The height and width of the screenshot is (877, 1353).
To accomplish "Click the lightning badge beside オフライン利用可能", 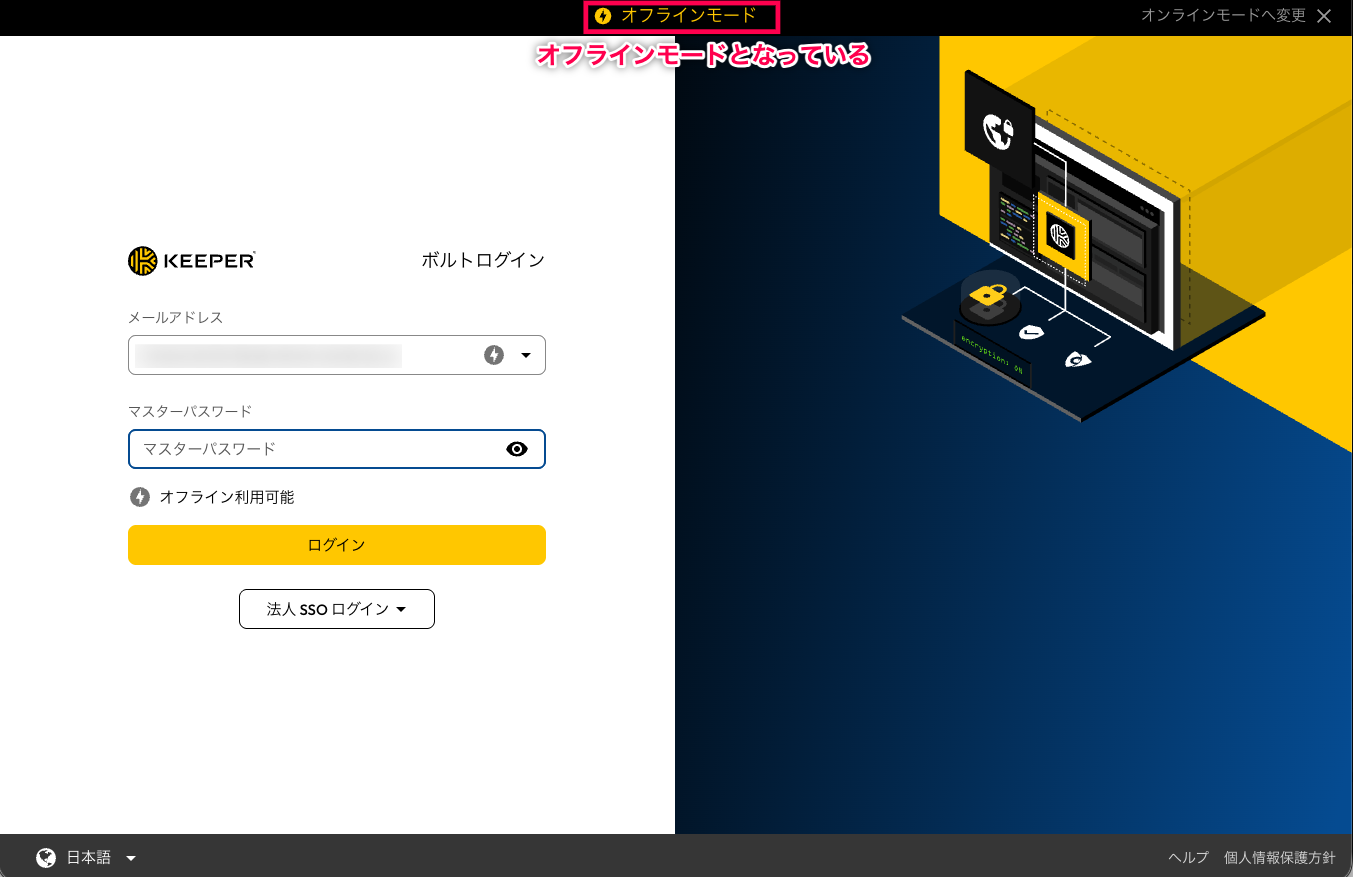I will [x=140, y=497].
